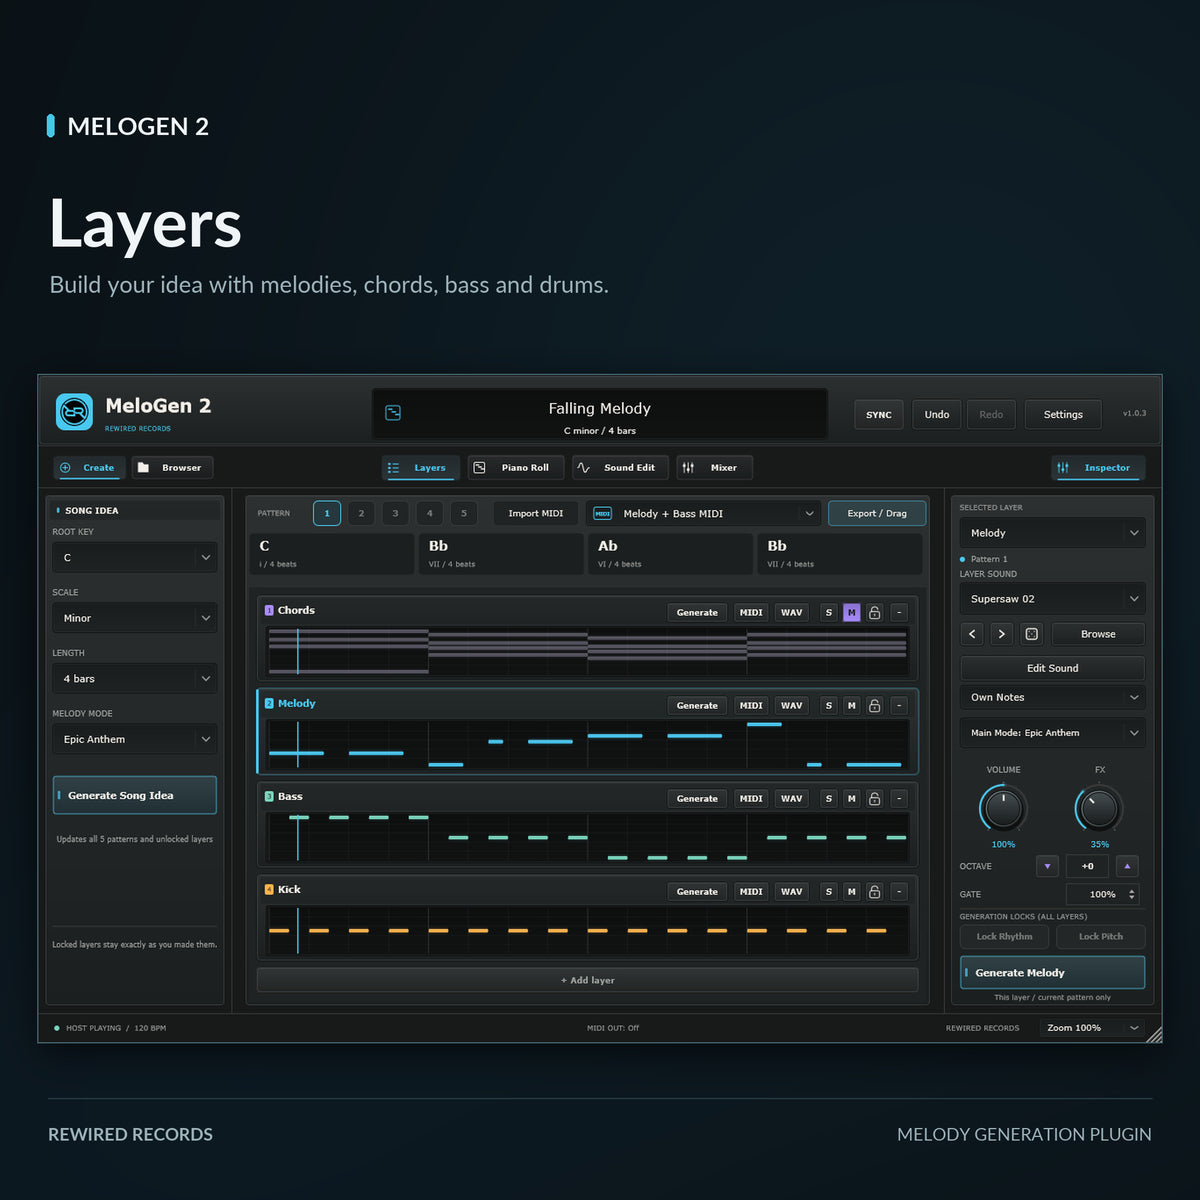The height and width of the screenshot is (1200, 1200).
Task: Unmute the Chords layer
Action: click(851, 612)
